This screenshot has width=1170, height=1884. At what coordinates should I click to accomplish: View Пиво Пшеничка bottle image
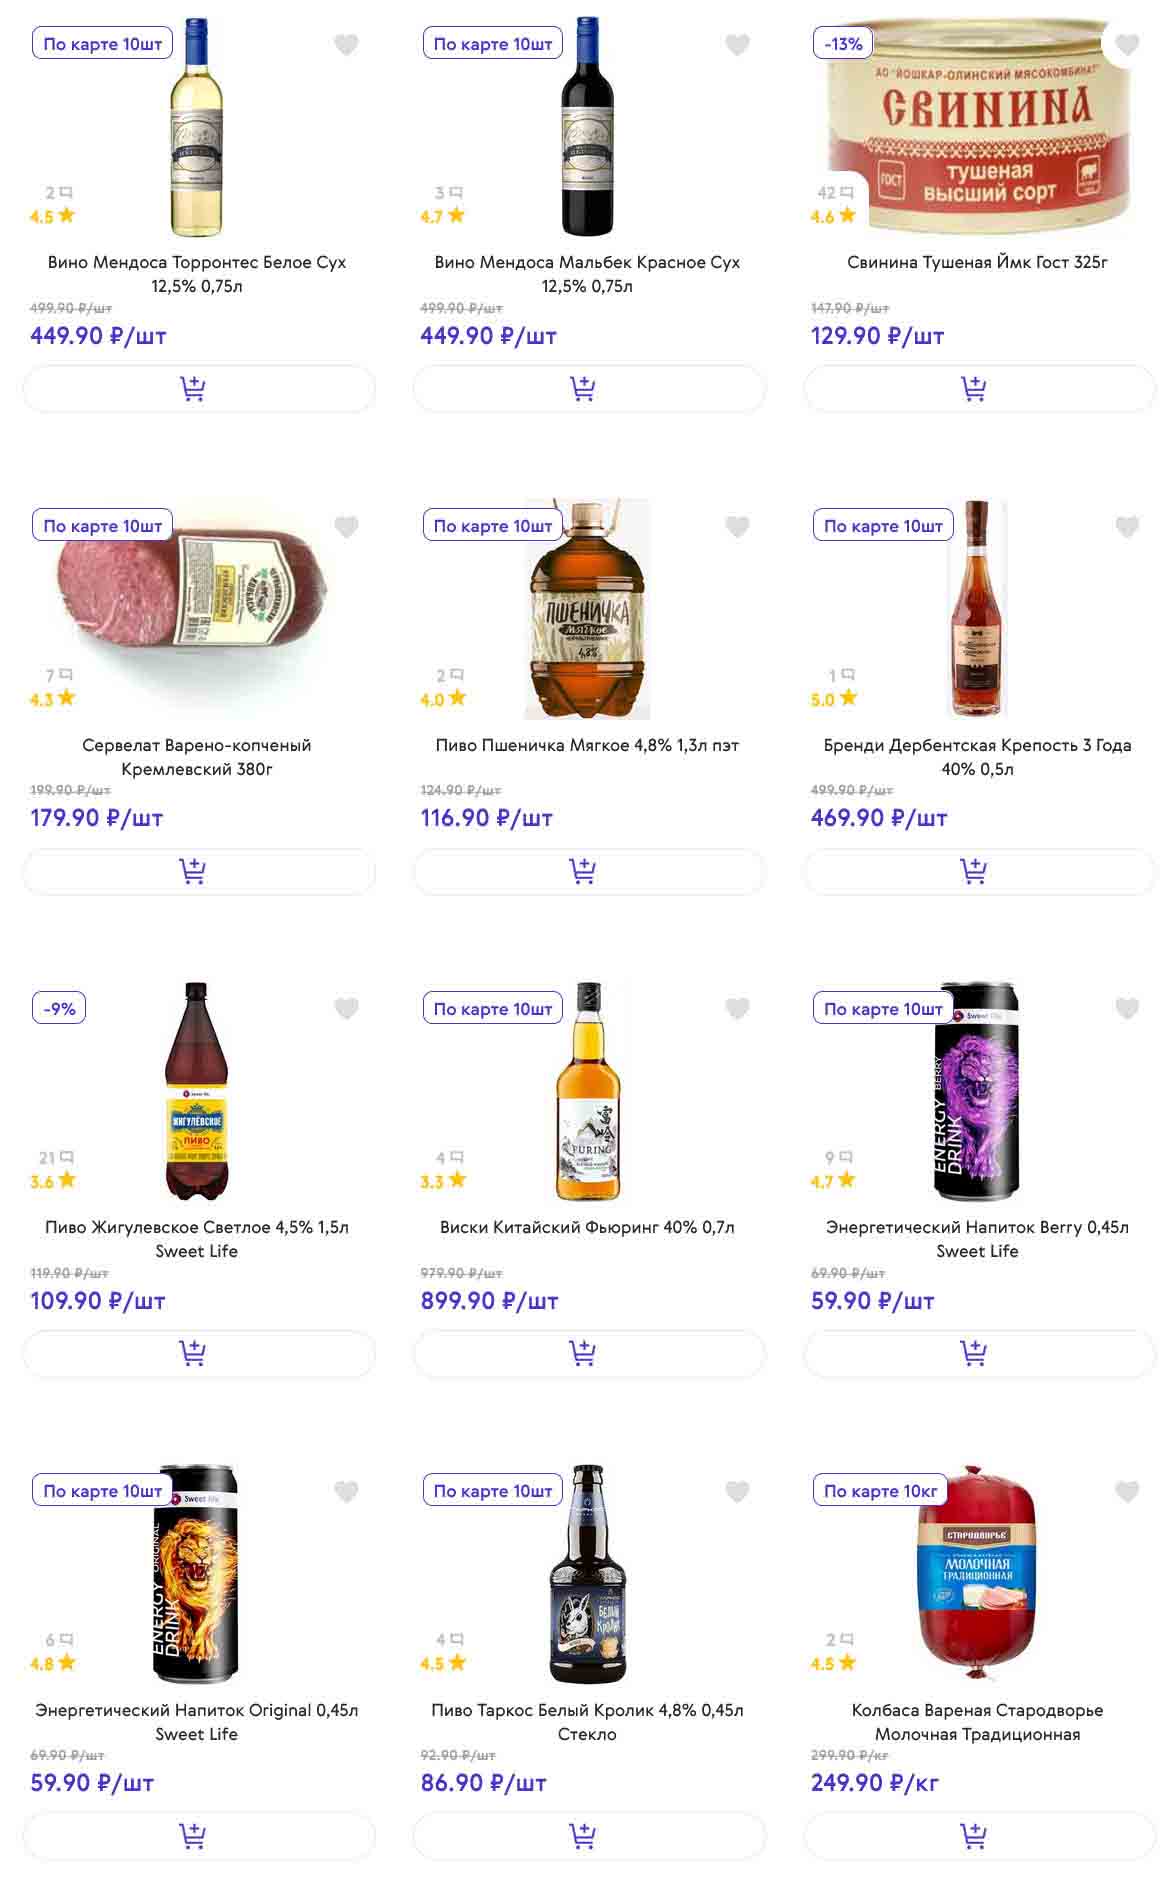tap(587, 610)
